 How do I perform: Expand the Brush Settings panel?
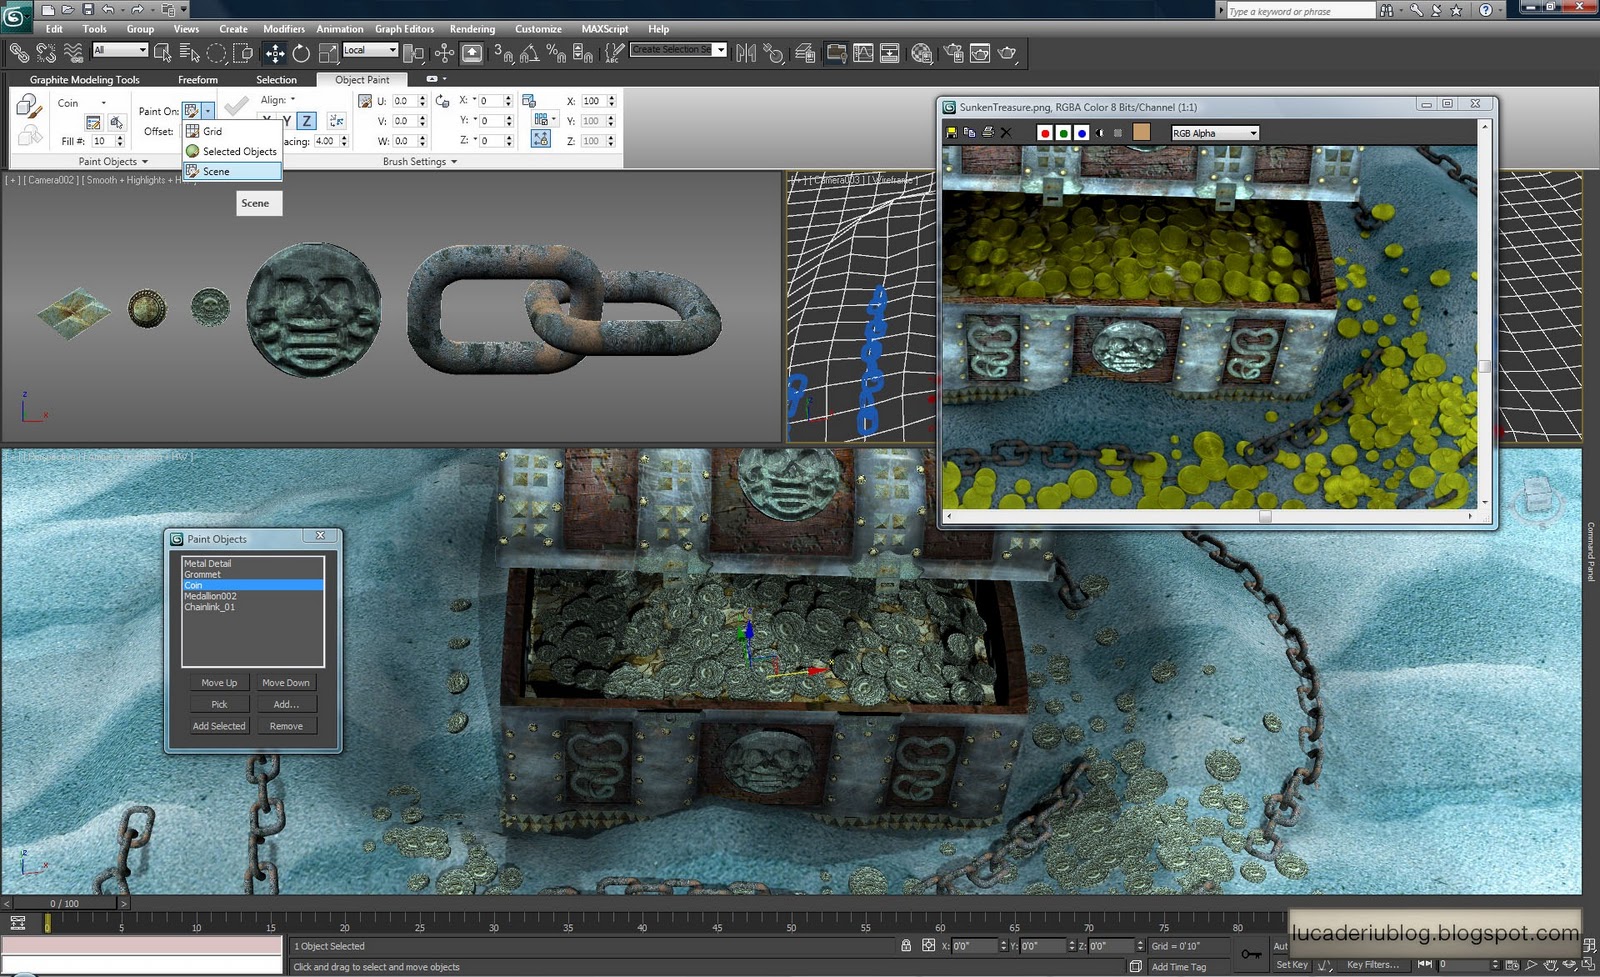tap(419, 162)
